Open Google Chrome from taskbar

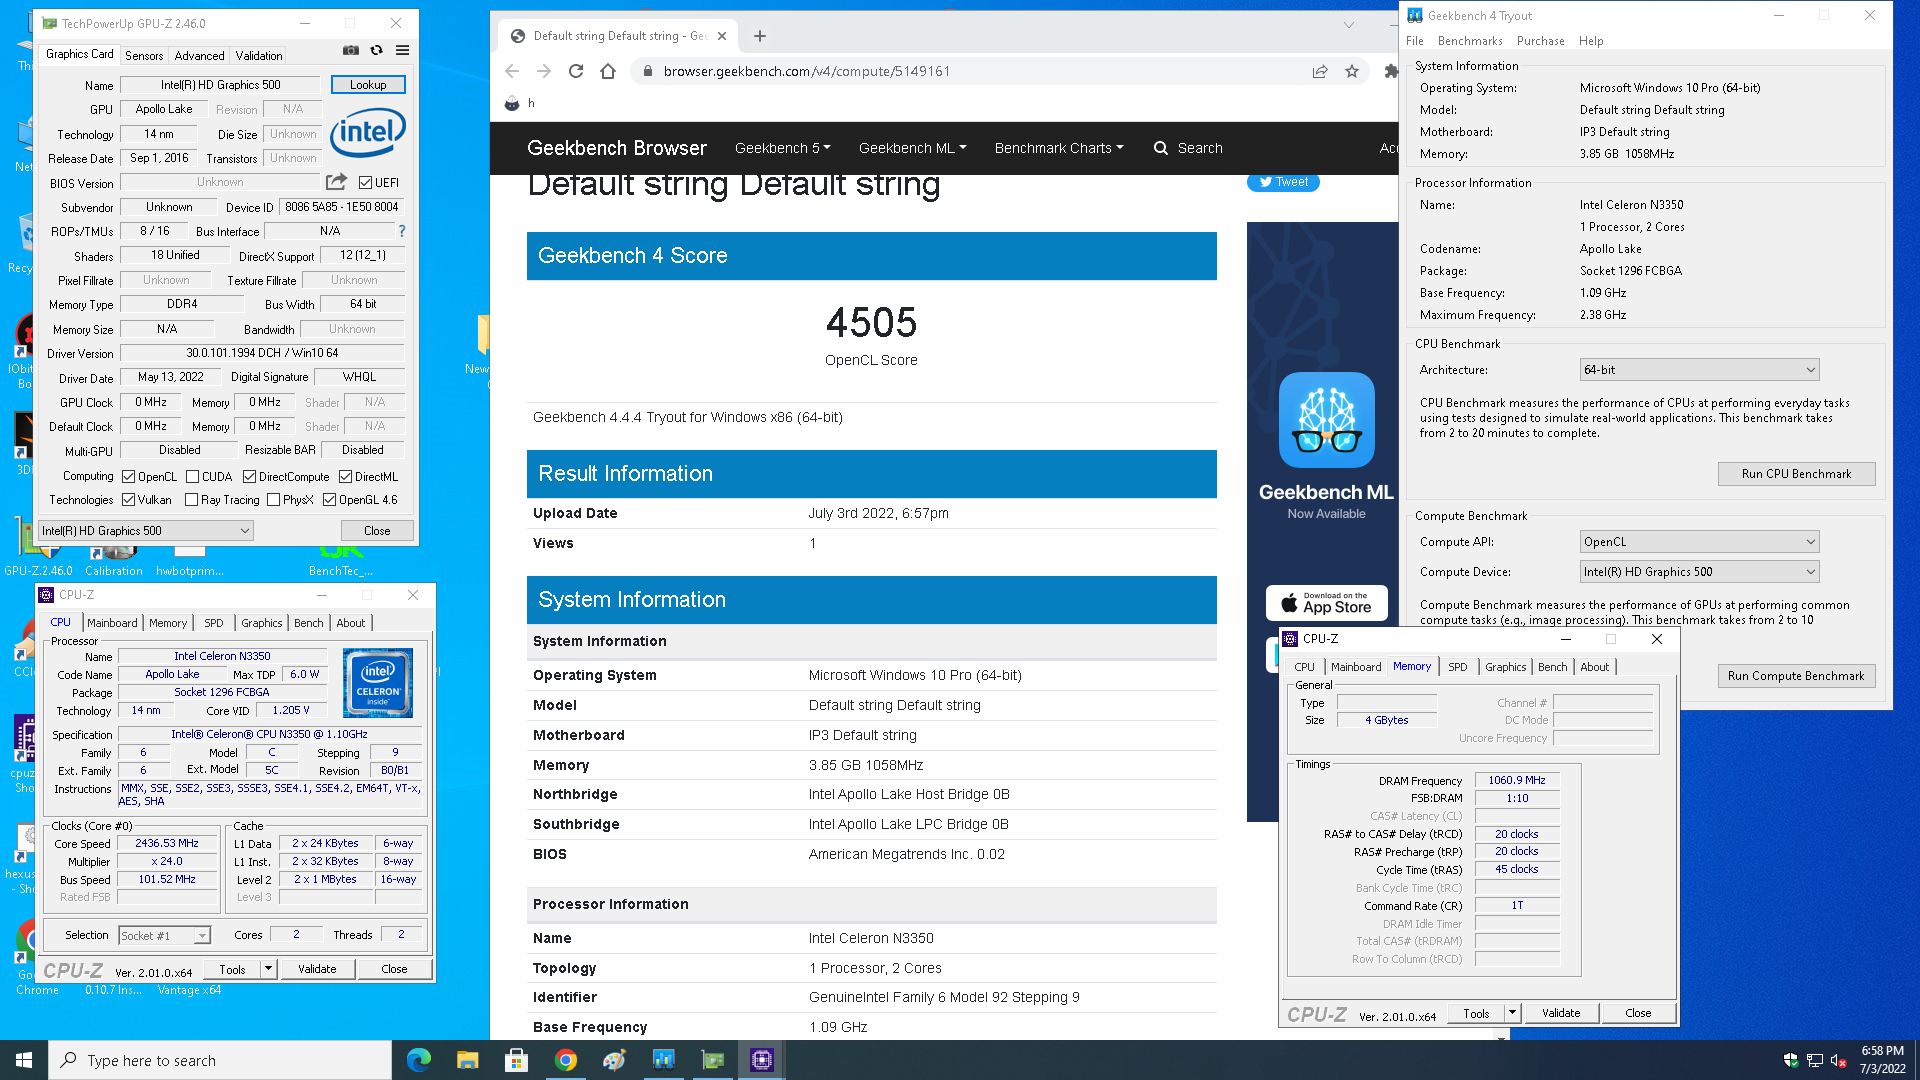tap(566, 1060)
